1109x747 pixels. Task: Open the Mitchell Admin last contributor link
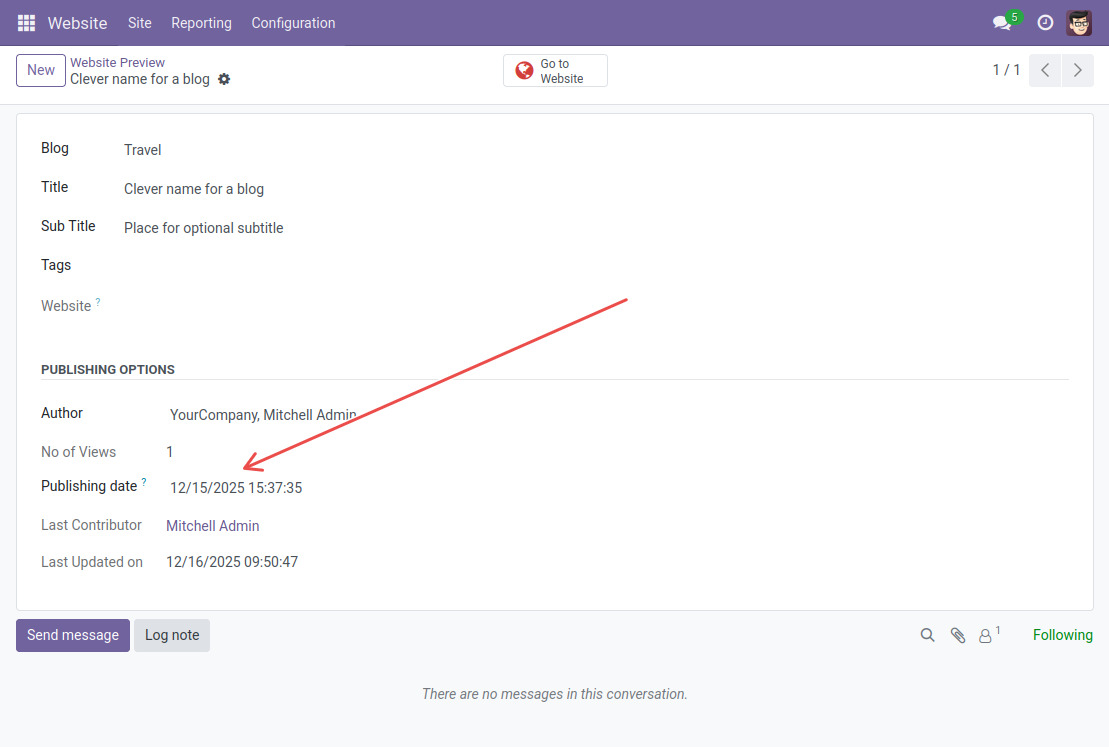click(212, 526)
